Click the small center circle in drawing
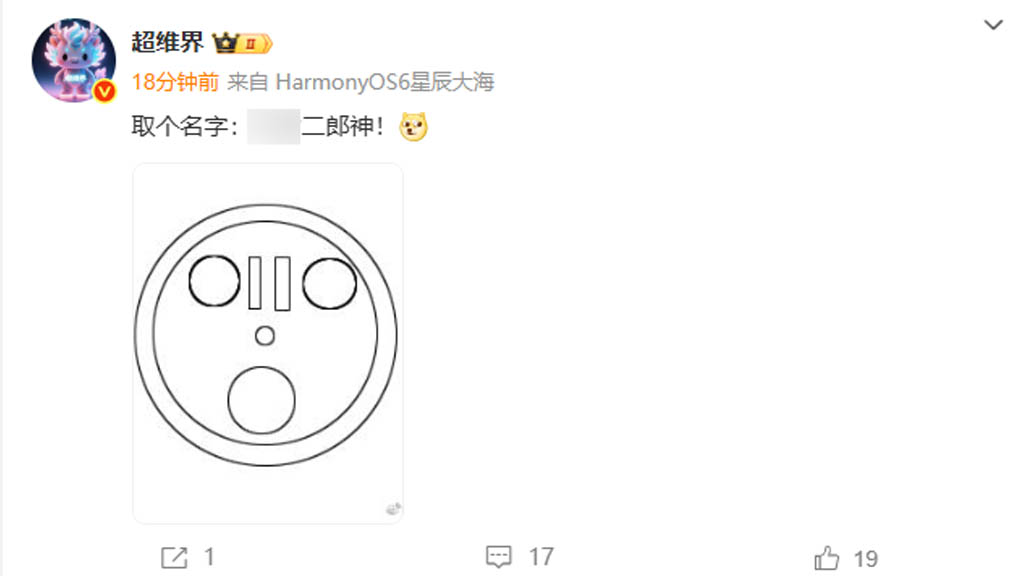Screen dimensions: 1024x576 pos(264,336)
